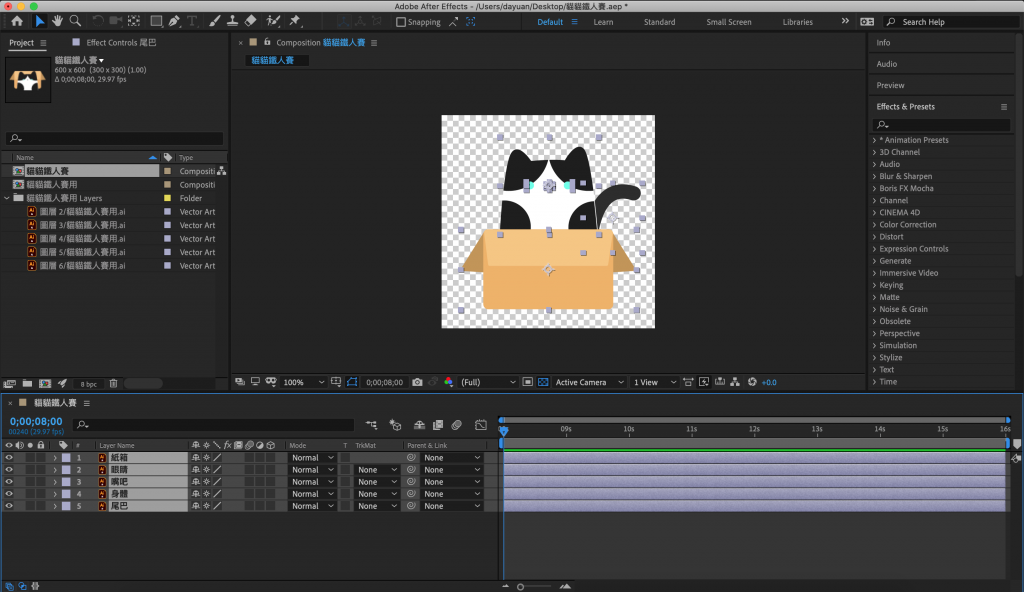Viewport: 1024px width, 592px height.
Task: Enable the Snapping checkbox
Action: click(401, 22)
